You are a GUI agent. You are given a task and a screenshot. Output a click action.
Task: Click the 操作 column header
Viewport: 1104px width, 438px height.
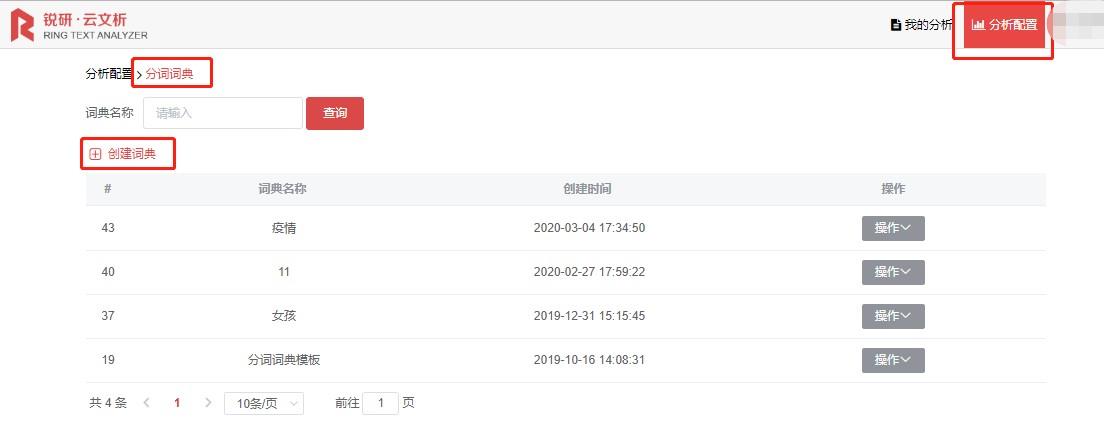893,189
